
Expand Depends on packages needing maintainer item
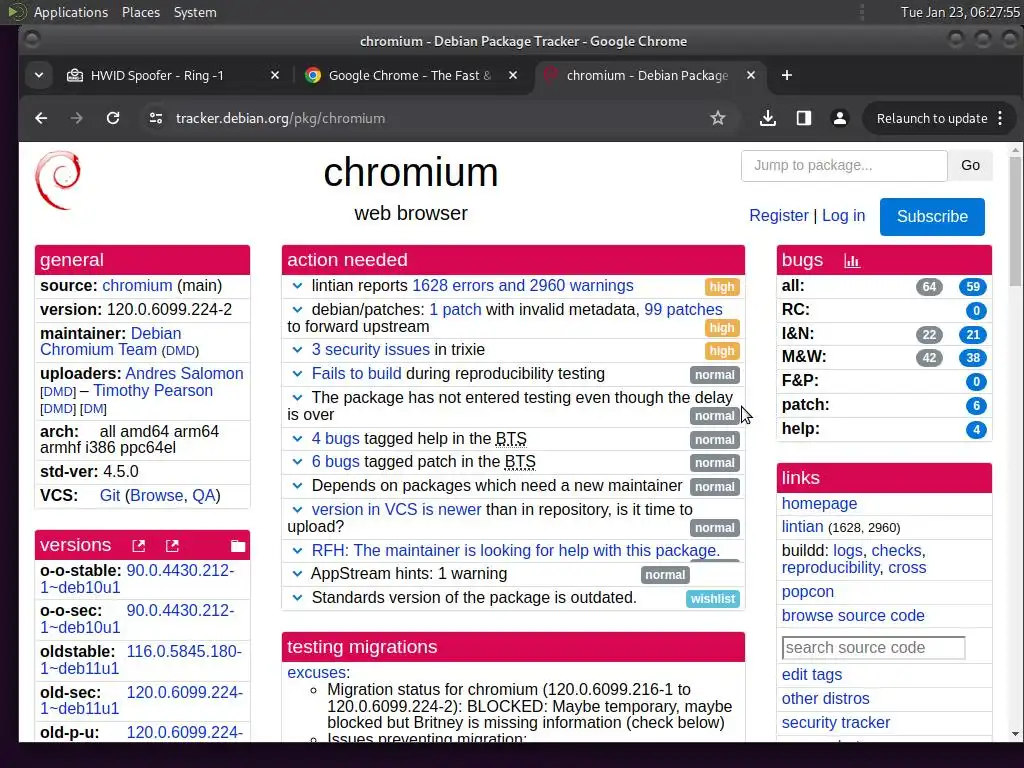(297, 486)
